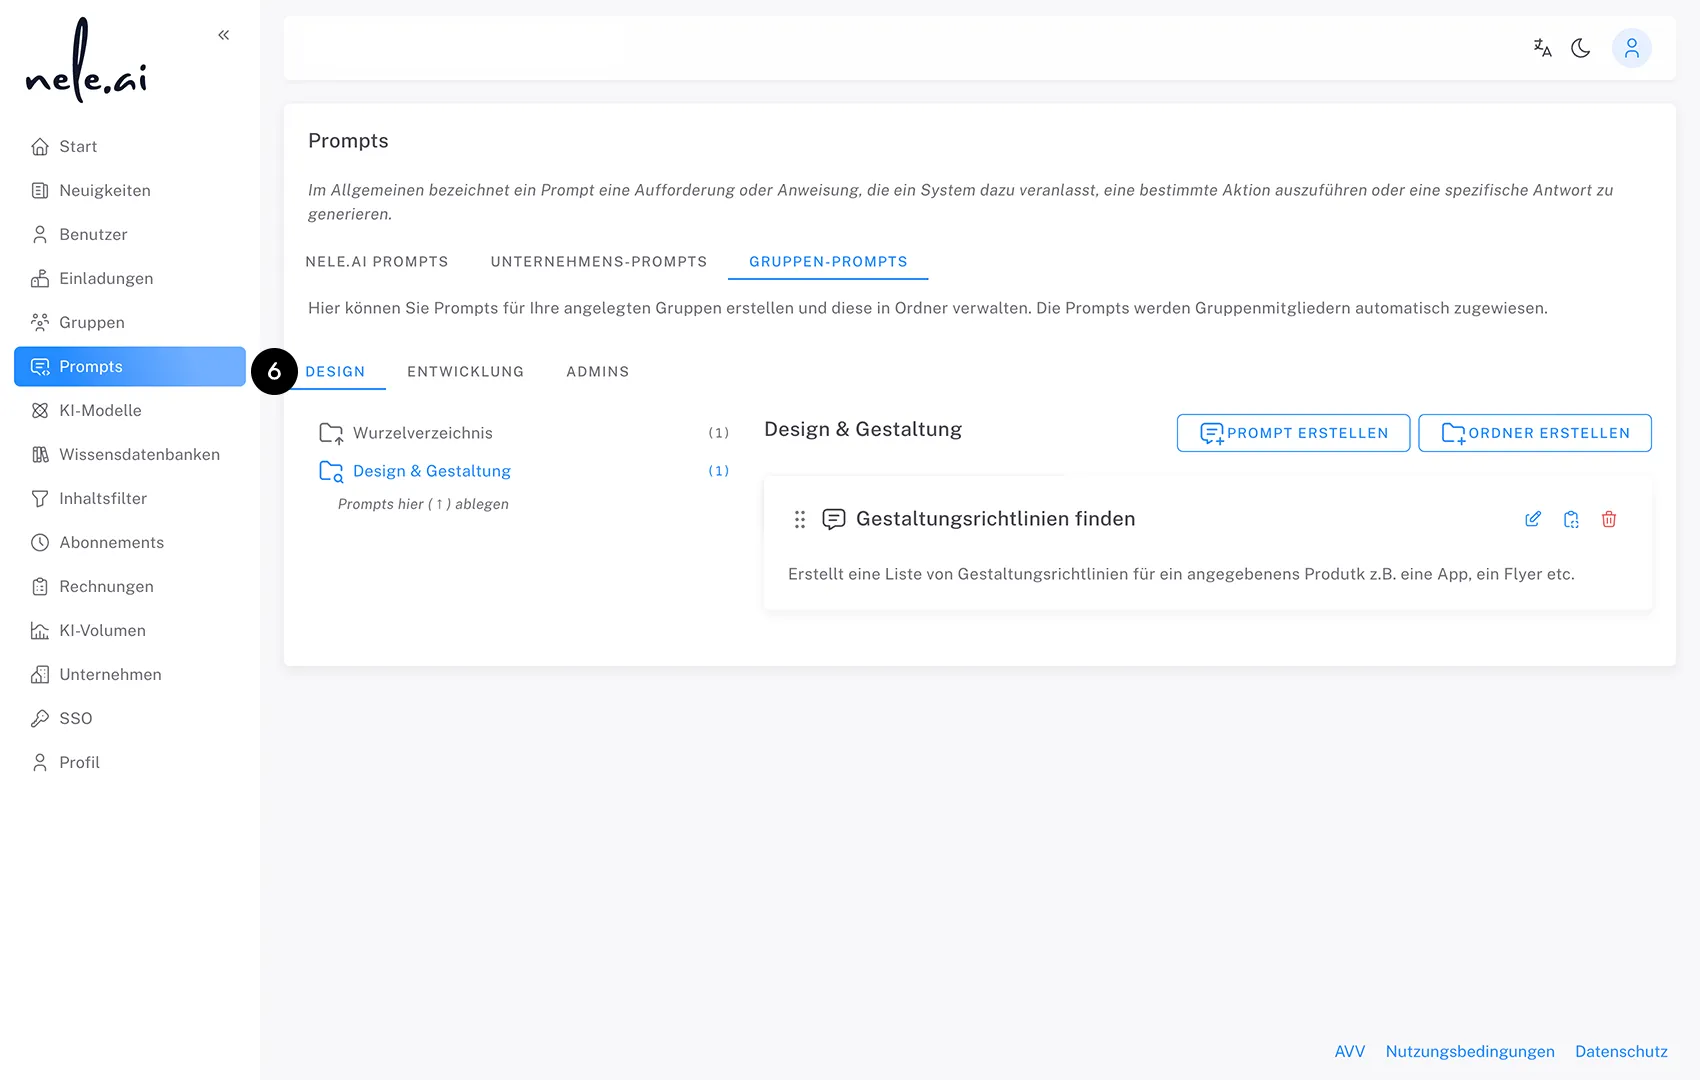Open KI-Modelle in the sidebar
Screen dimensions: 1700x1080
[98, 410]
